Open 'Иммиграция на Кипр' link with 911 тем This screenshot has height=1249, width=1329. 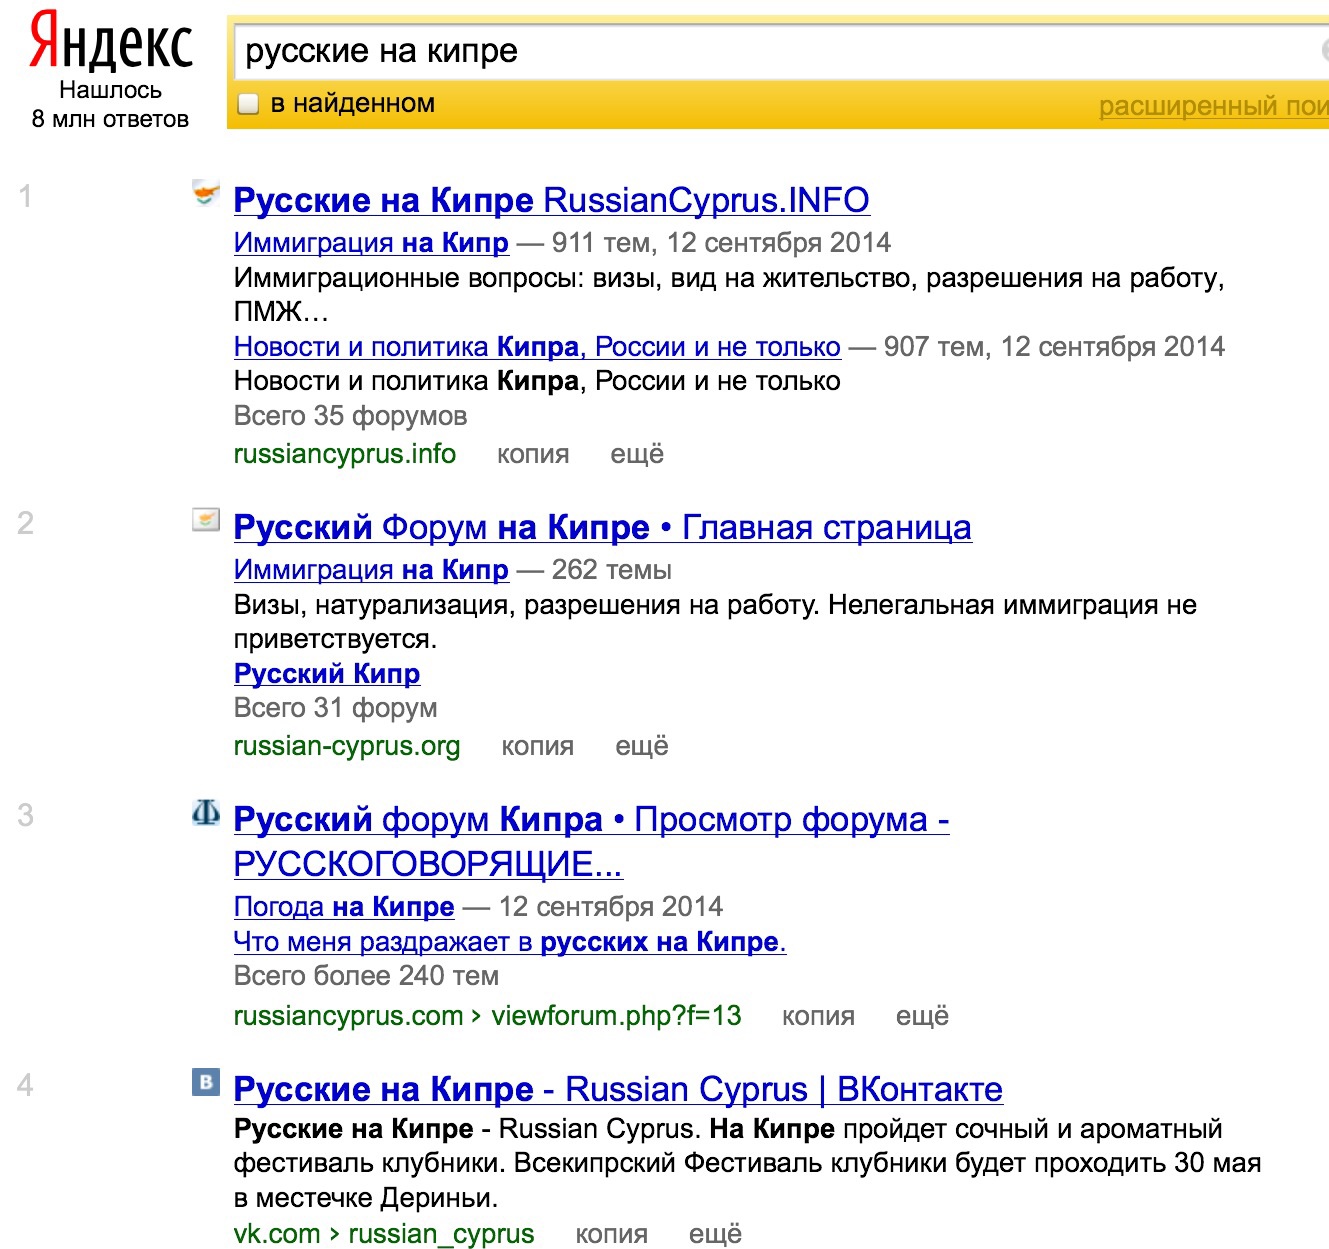tap(371, 243)
